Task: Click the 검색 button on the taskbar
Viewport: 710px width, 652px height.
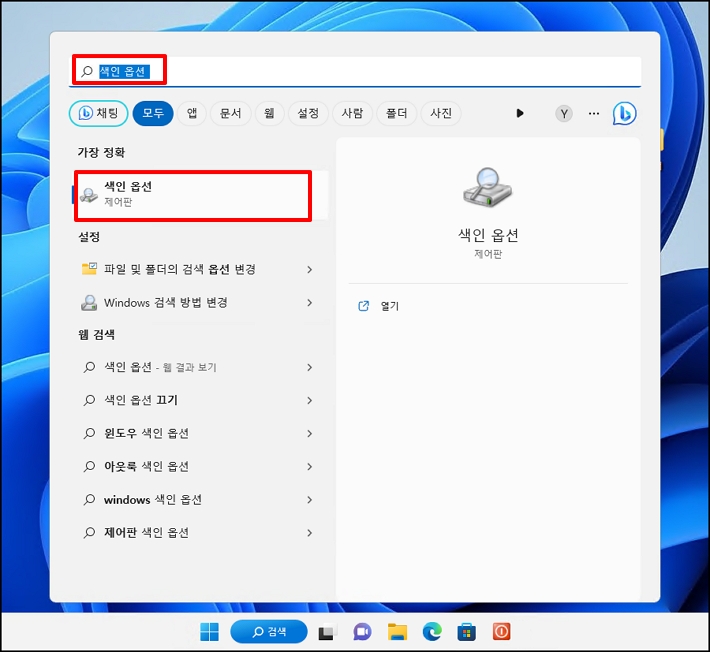Action: pos(269,632)
